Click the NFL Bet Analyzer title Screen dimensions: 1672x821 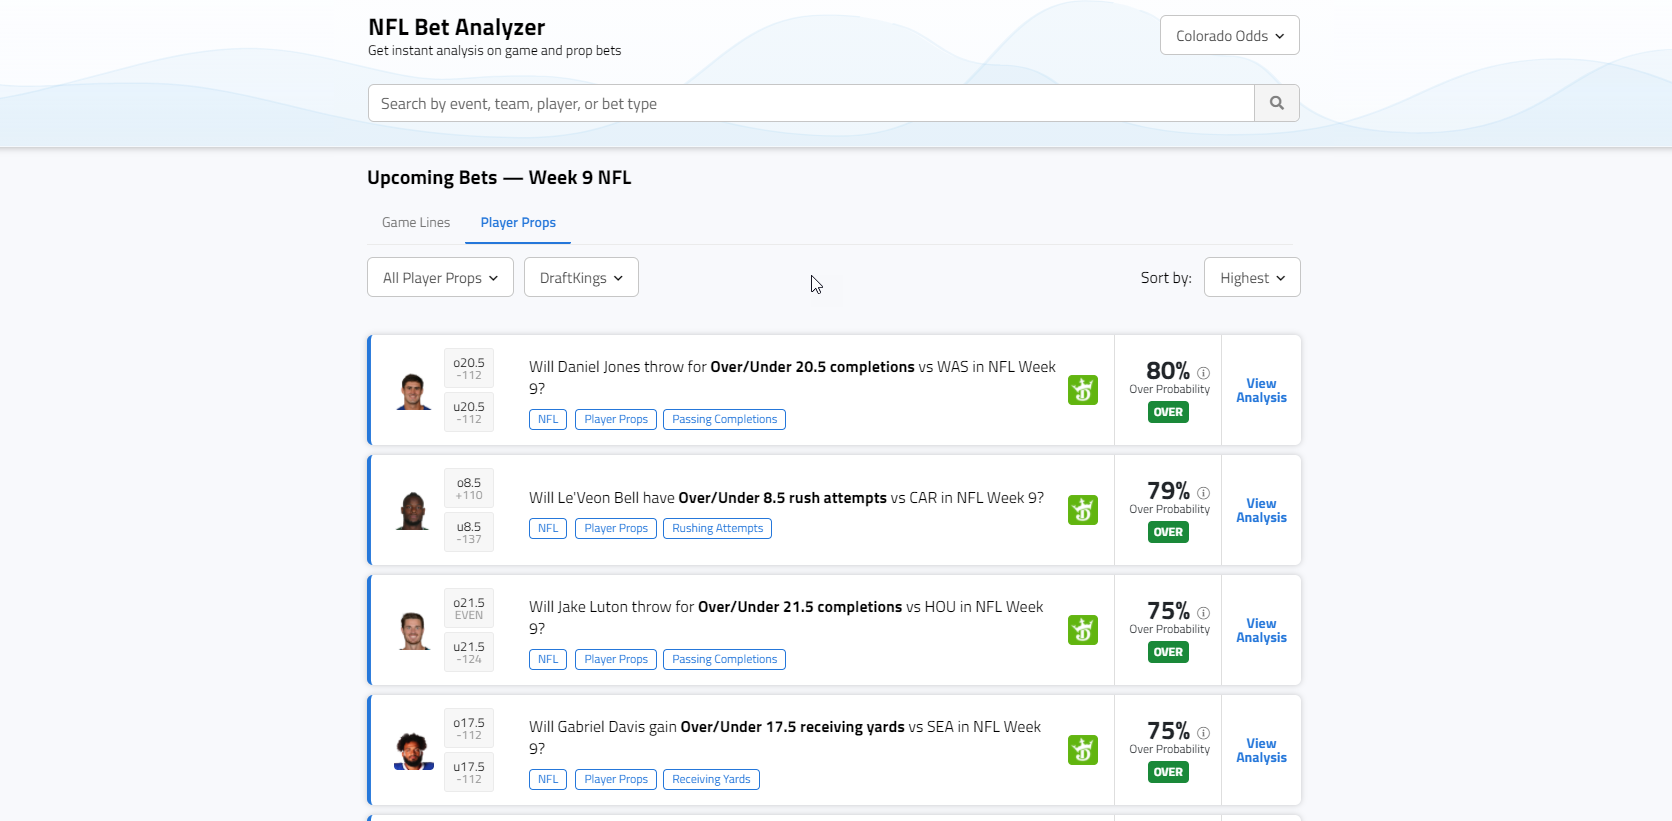point(456,28)
